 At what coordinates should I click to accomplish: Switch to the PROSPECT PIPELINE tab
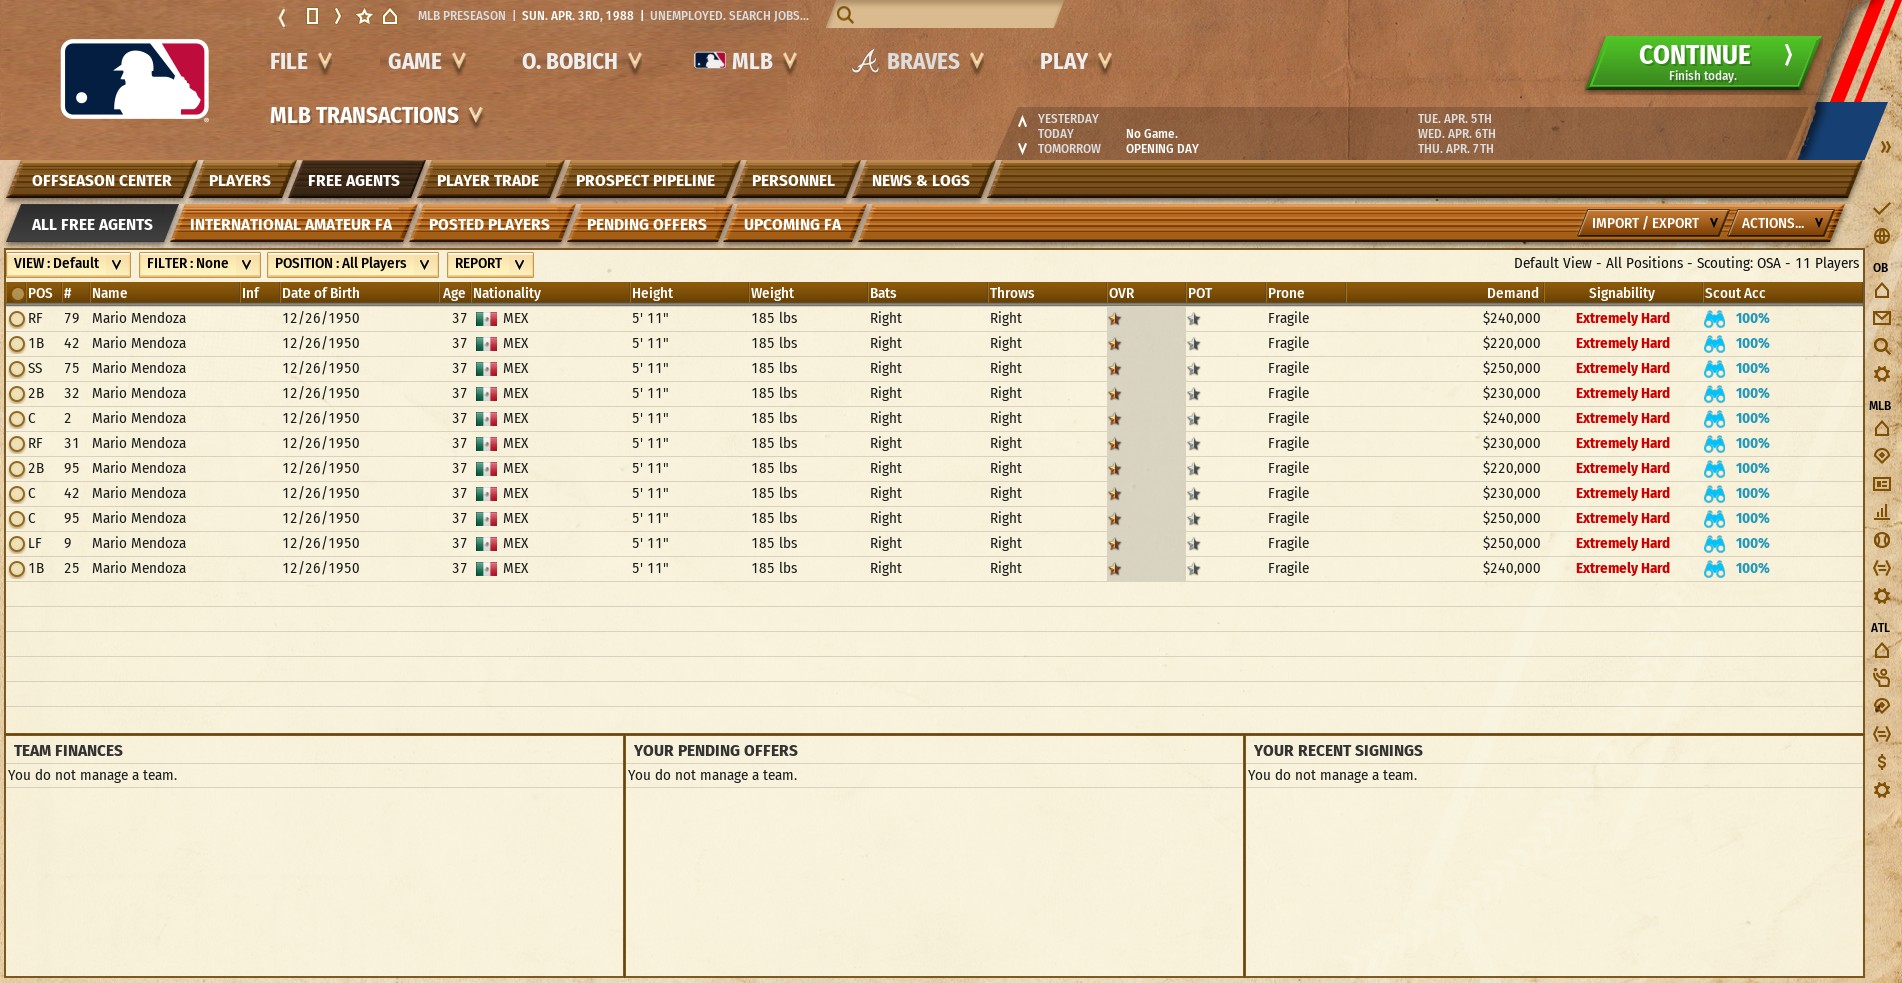point(645,181)
